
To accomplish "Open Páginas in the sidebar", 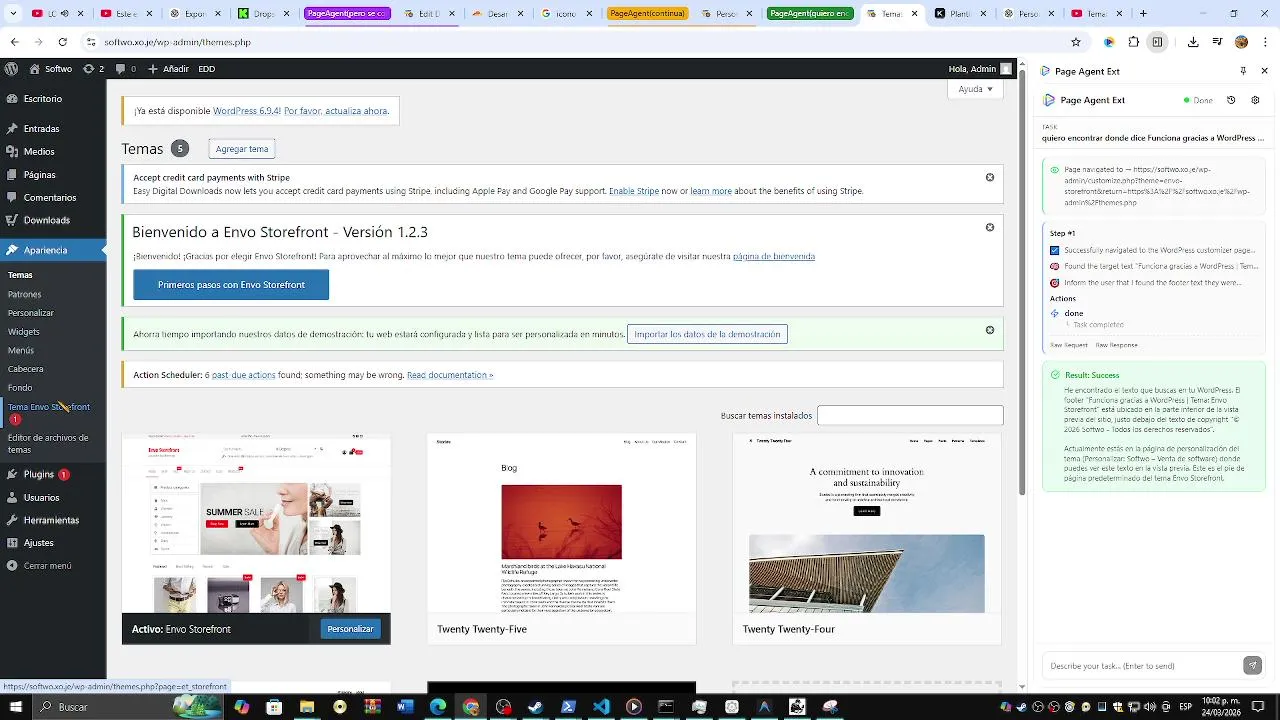I will [x=39, y=175].
